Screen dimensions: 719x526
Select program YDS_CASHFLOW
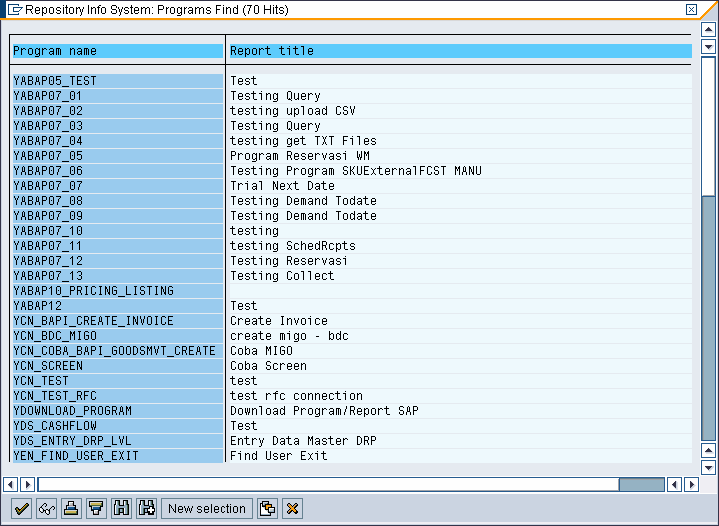pos(118,426)
